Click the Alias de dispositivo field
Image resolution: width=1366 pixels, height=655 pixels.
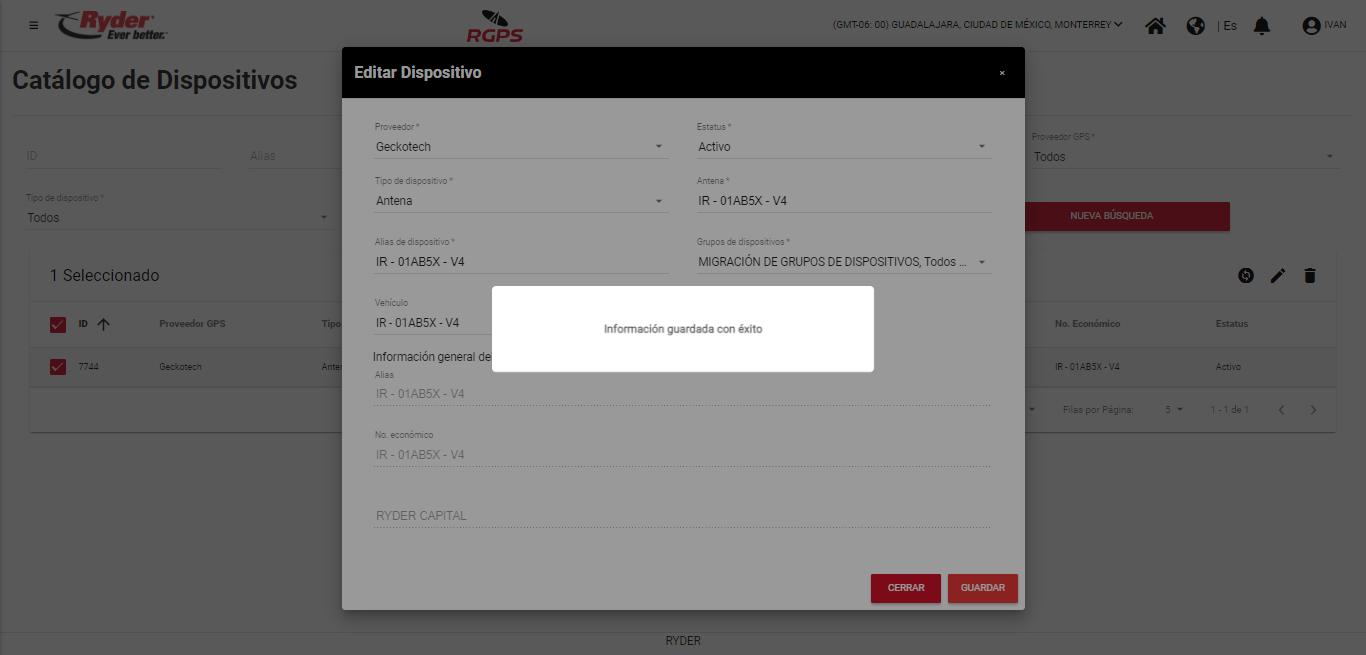(520, 262)
